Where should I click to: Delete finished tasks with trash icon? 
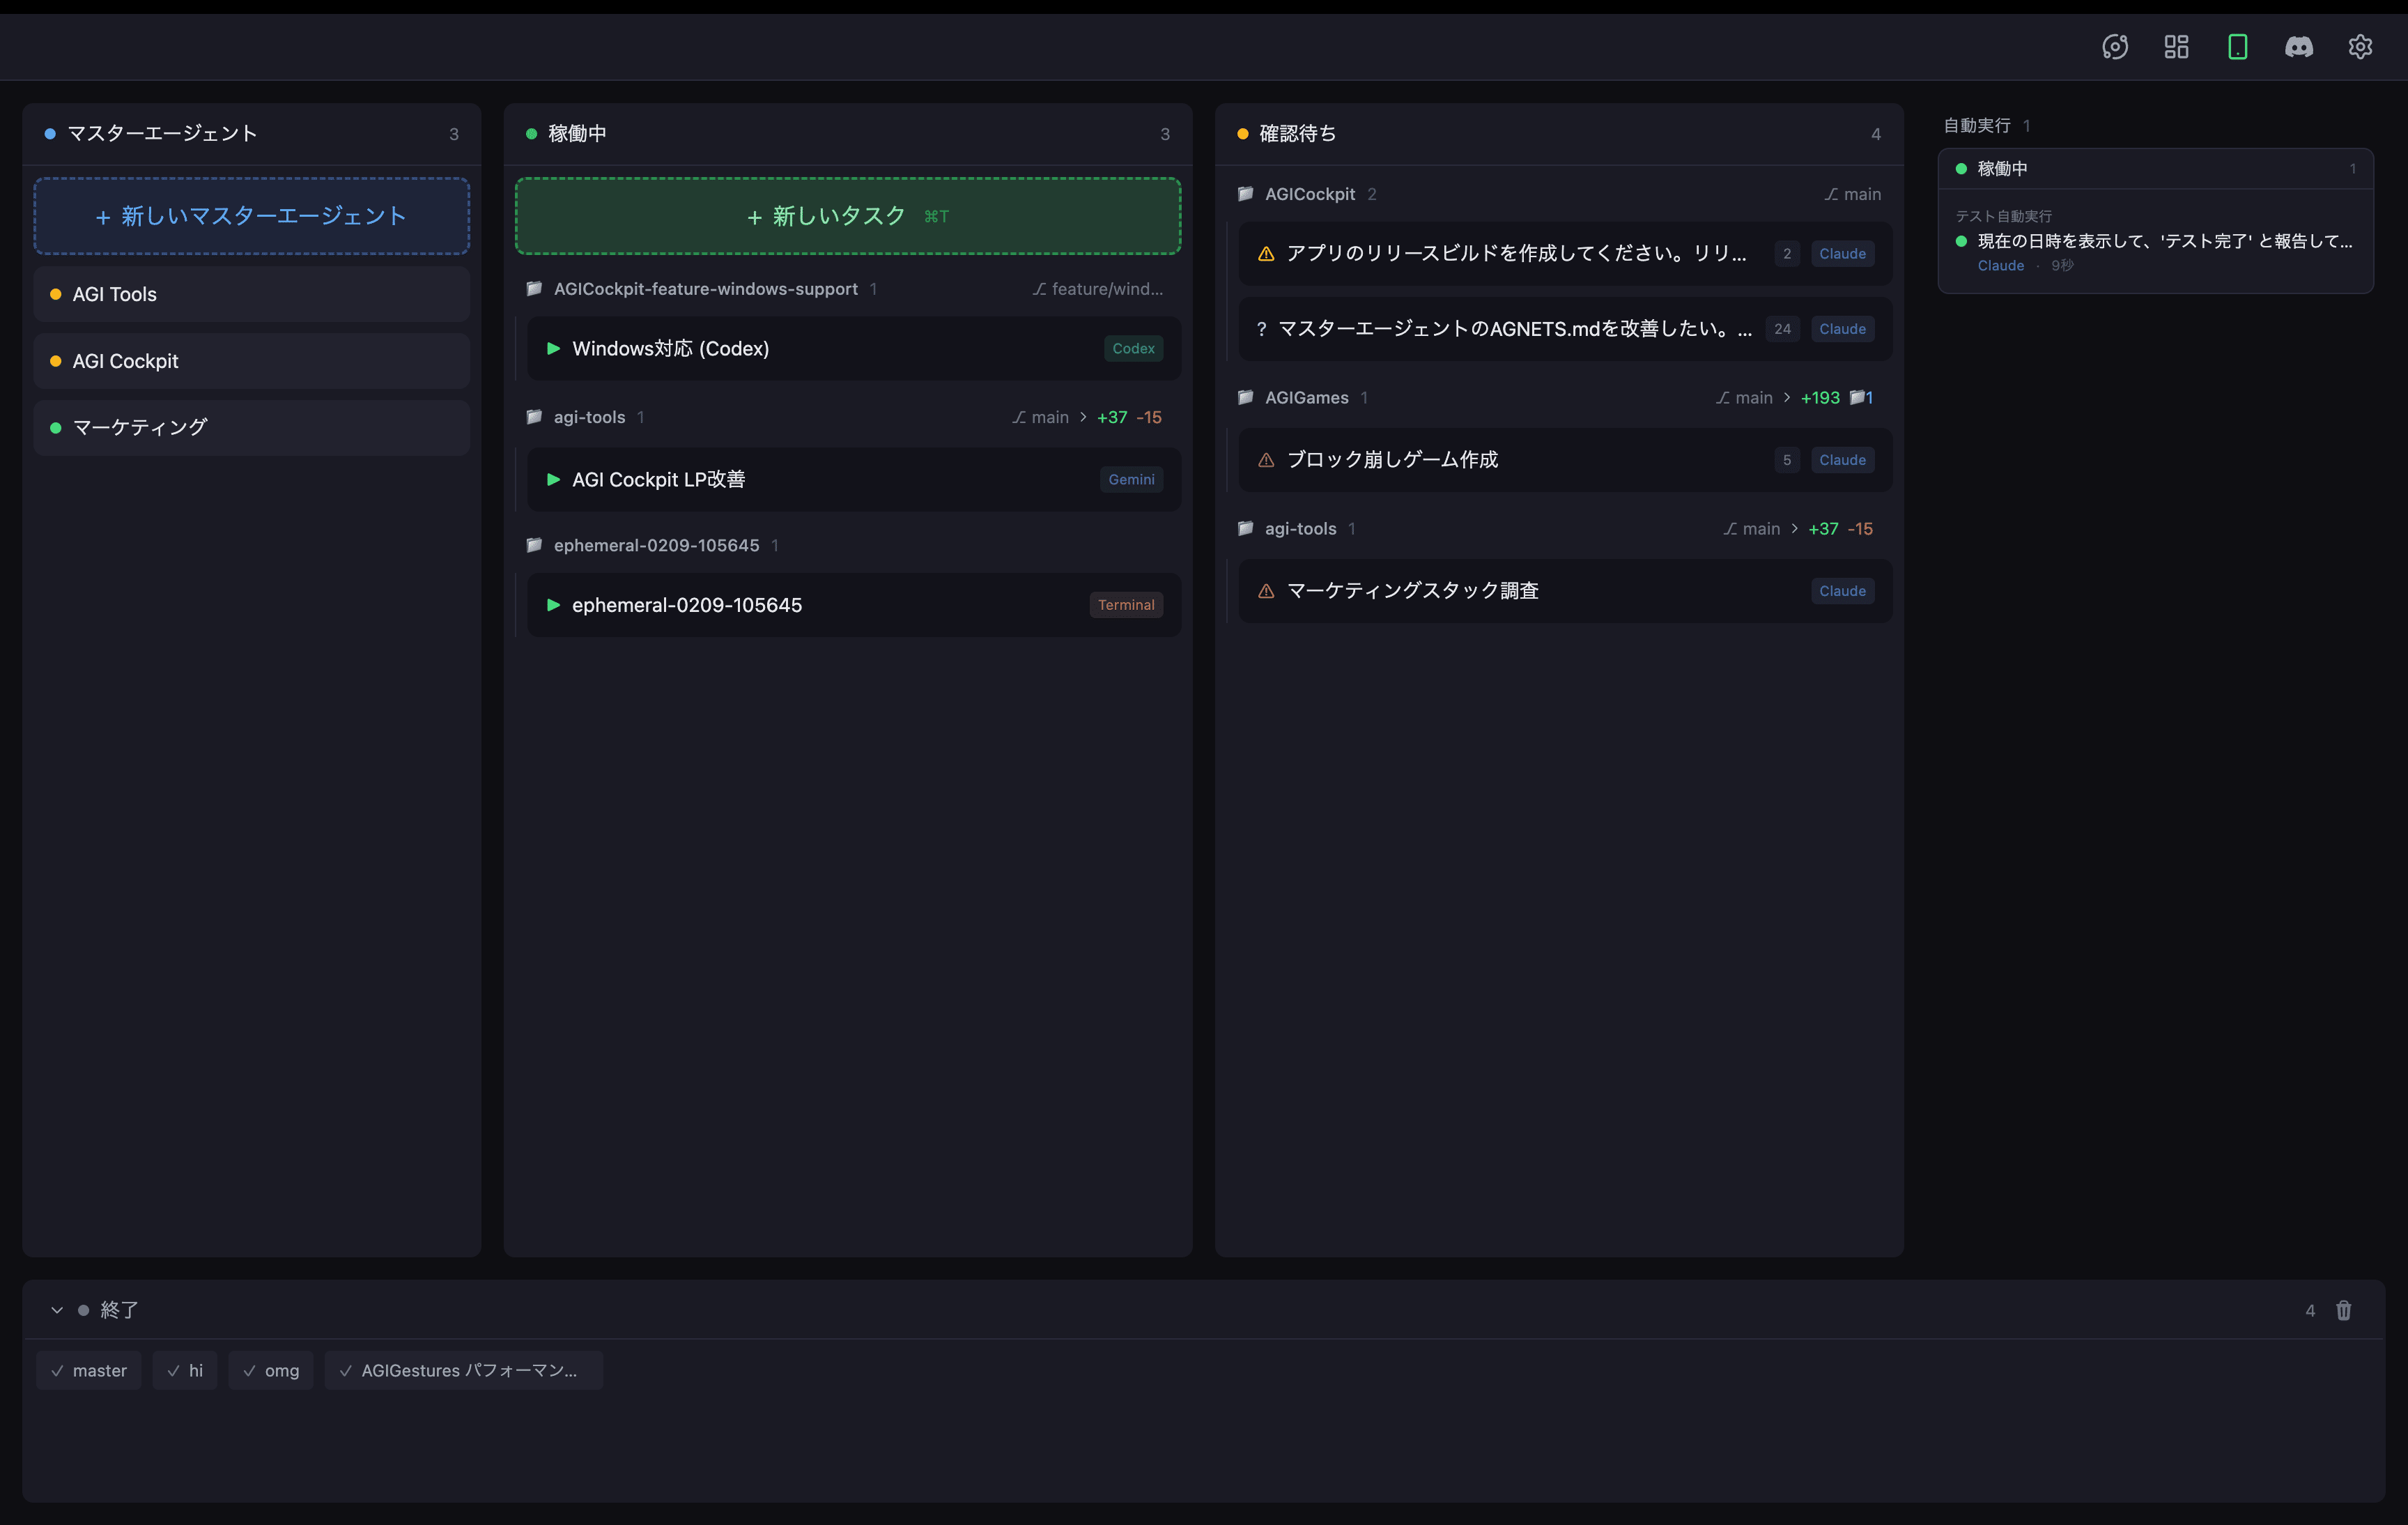pyautogui.click(x=2343, y=1310)
